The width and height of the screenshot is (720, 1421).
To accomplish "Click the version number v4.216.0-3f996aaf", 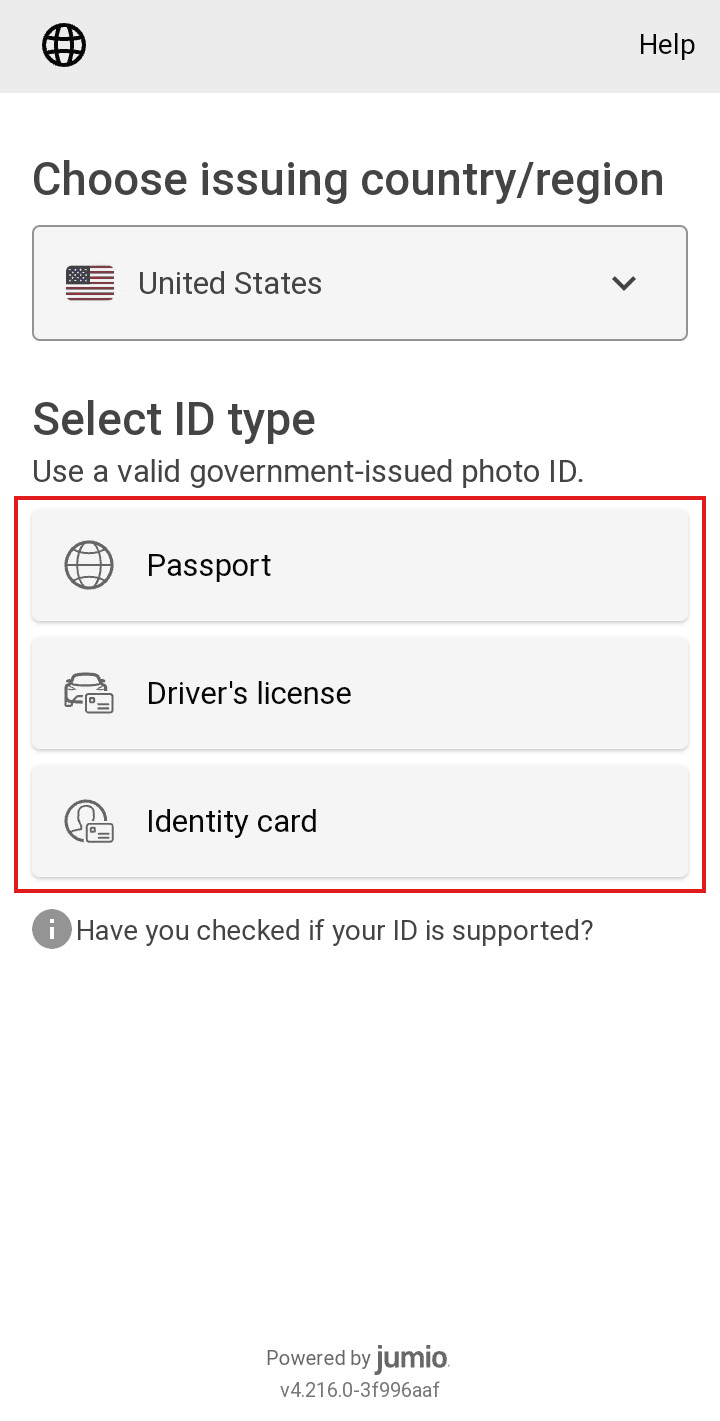I will tap(359, 1390).
